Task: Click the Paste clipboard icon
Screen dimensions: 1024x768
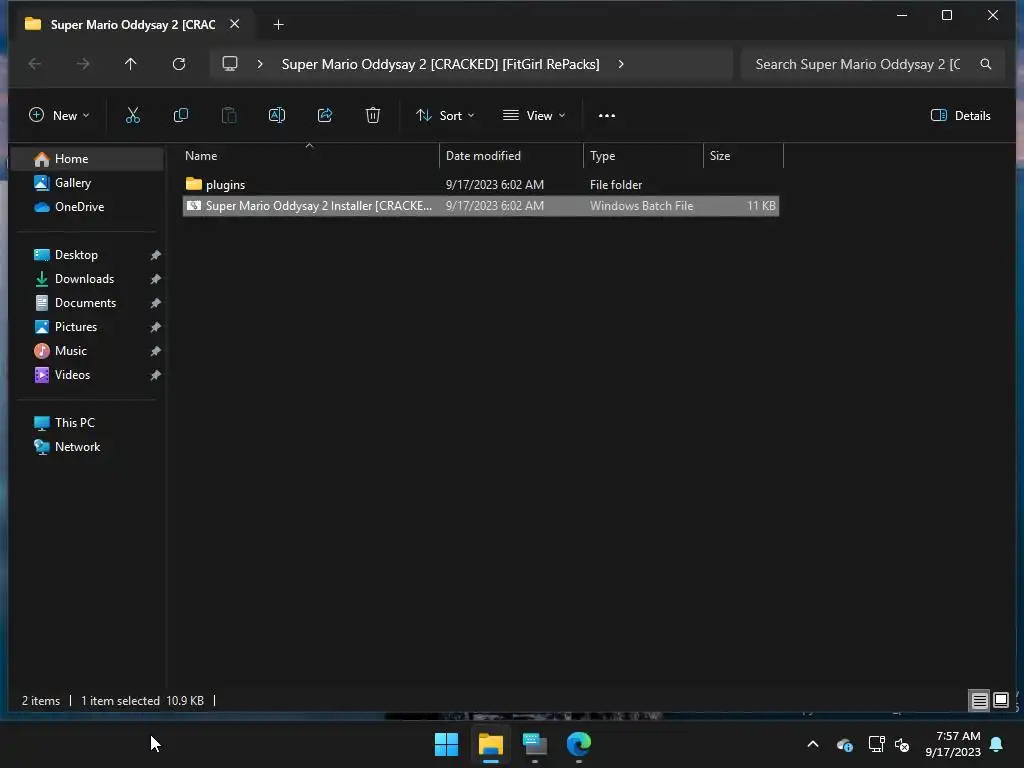Action: [x=229, y=116]
